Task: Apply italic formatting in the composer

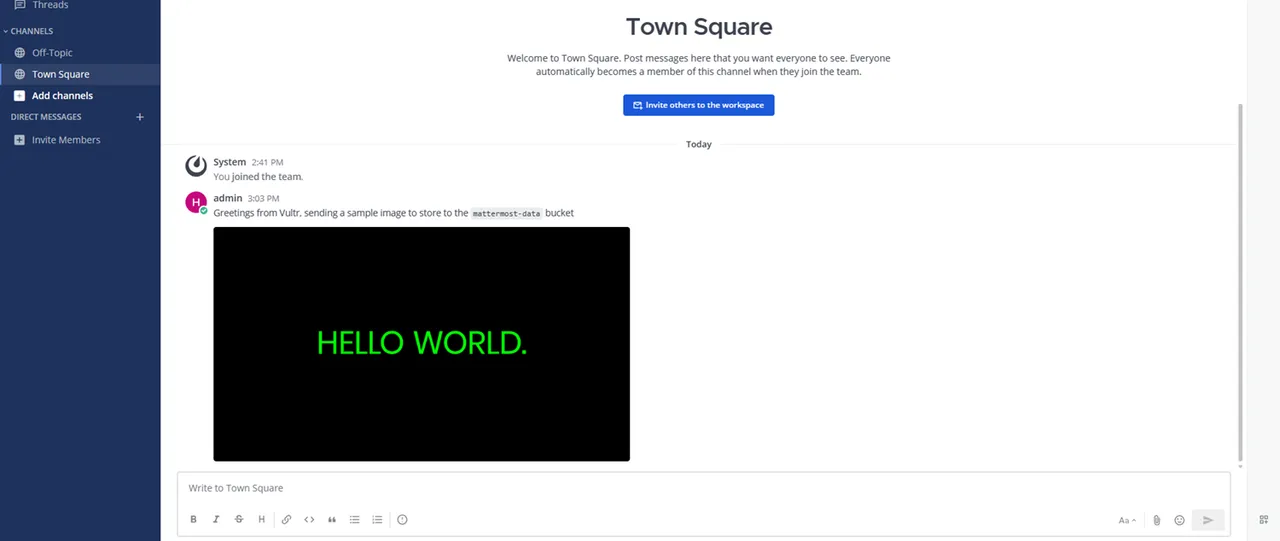Action: 216,520
